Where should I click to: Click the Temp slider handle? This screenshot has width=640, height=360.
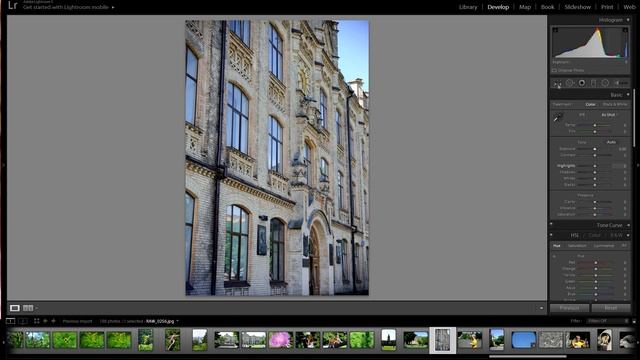pyautogui.click(x=595, y=125)
